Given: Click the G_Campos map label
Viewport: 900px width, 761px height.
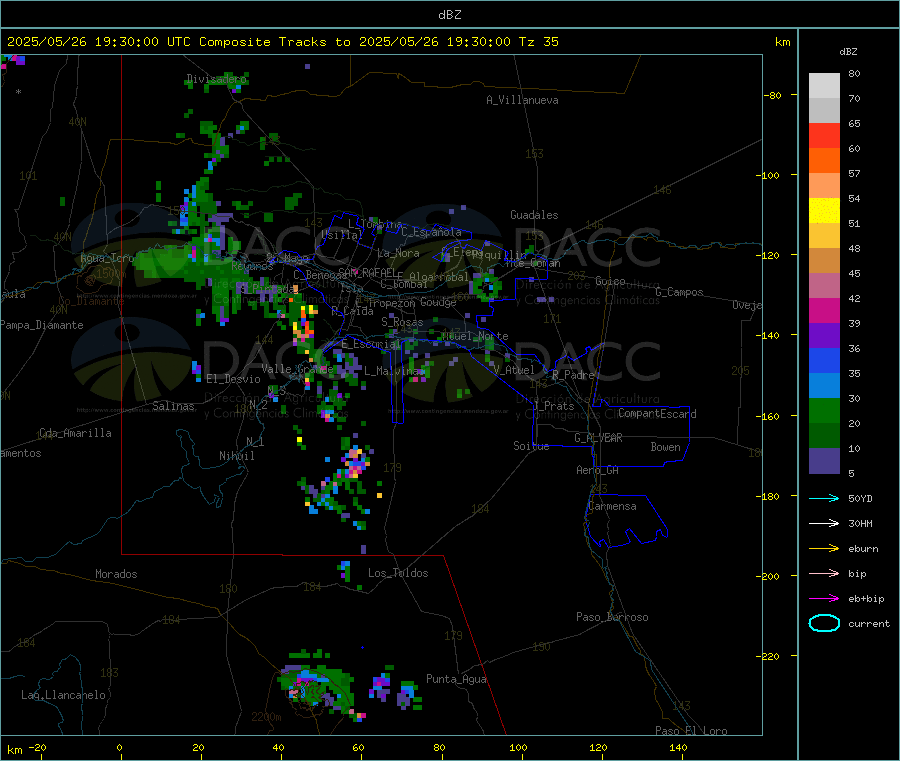Looking at the screenshot, I should coord(680,292).
